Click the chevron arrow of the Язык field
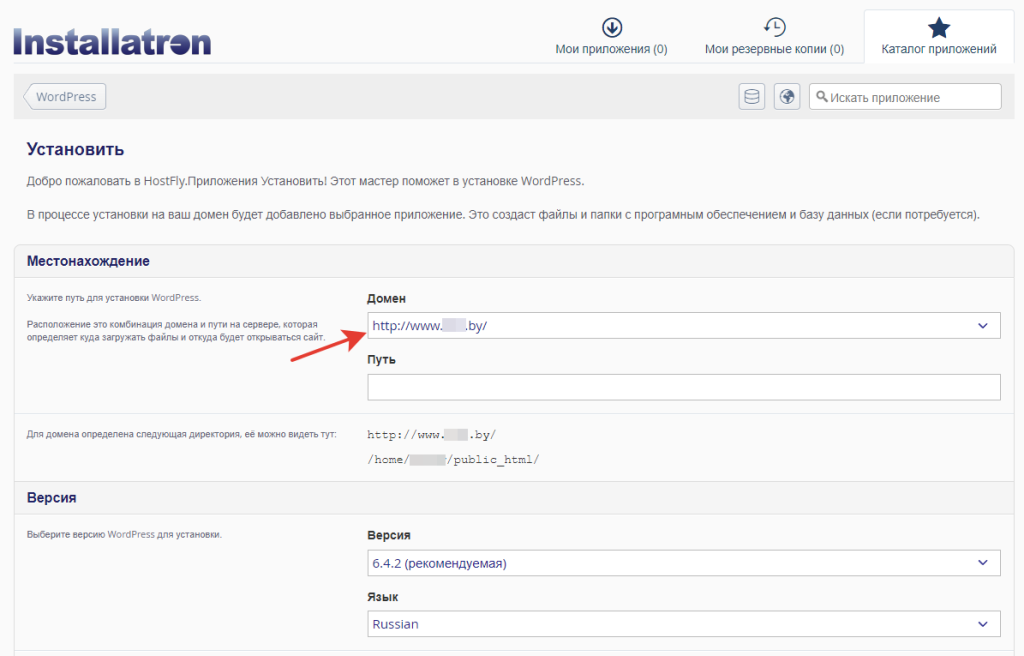Viewport: 1024px width, 656px height. pos(982,624)
